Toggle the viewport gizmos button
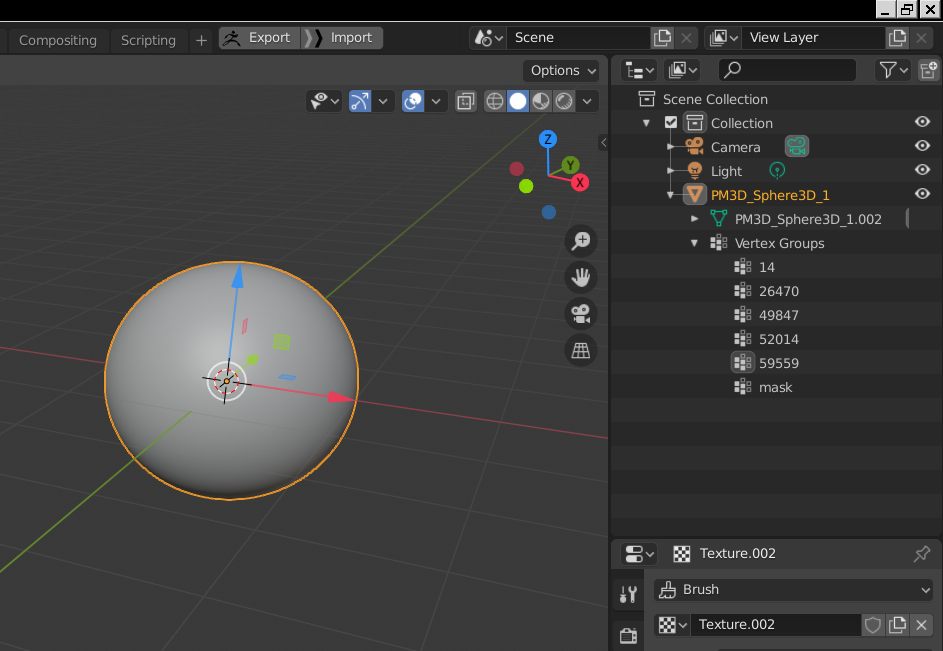The image size is (943, 651). (360, 101)
